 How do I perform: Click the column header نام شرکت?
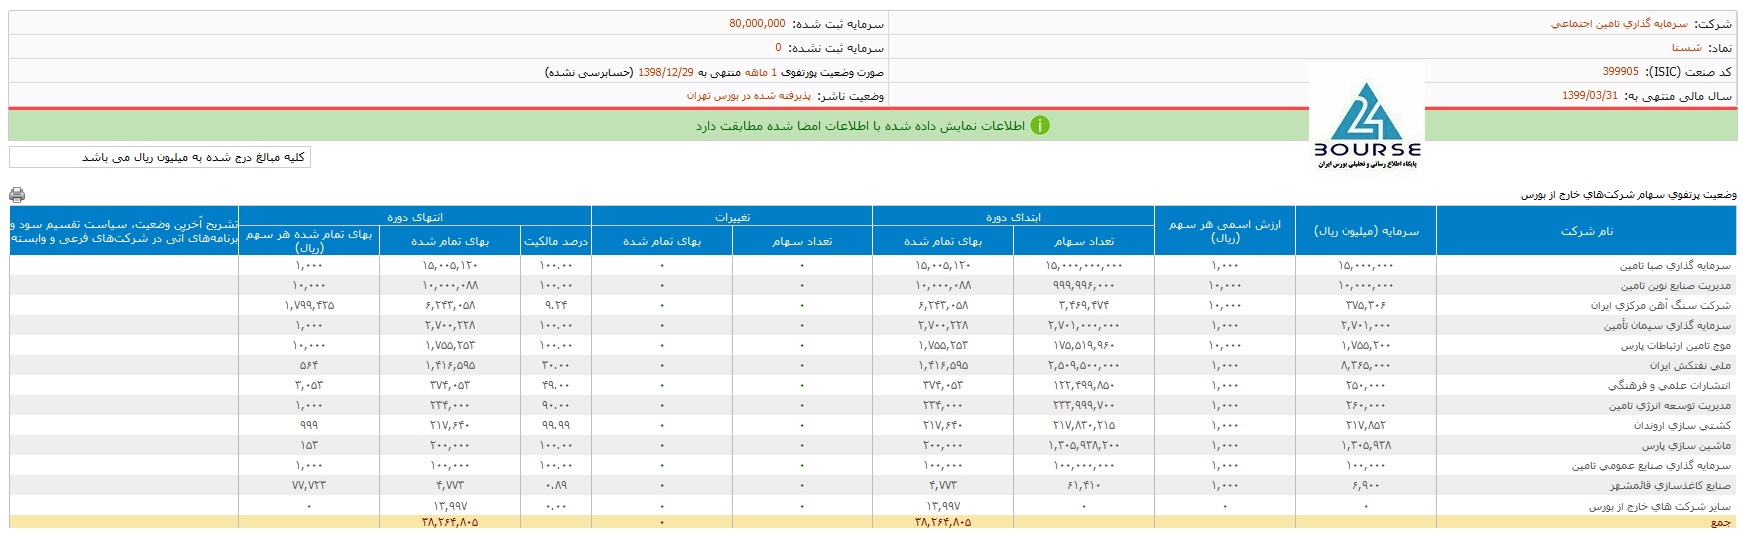pos(1586,231)
